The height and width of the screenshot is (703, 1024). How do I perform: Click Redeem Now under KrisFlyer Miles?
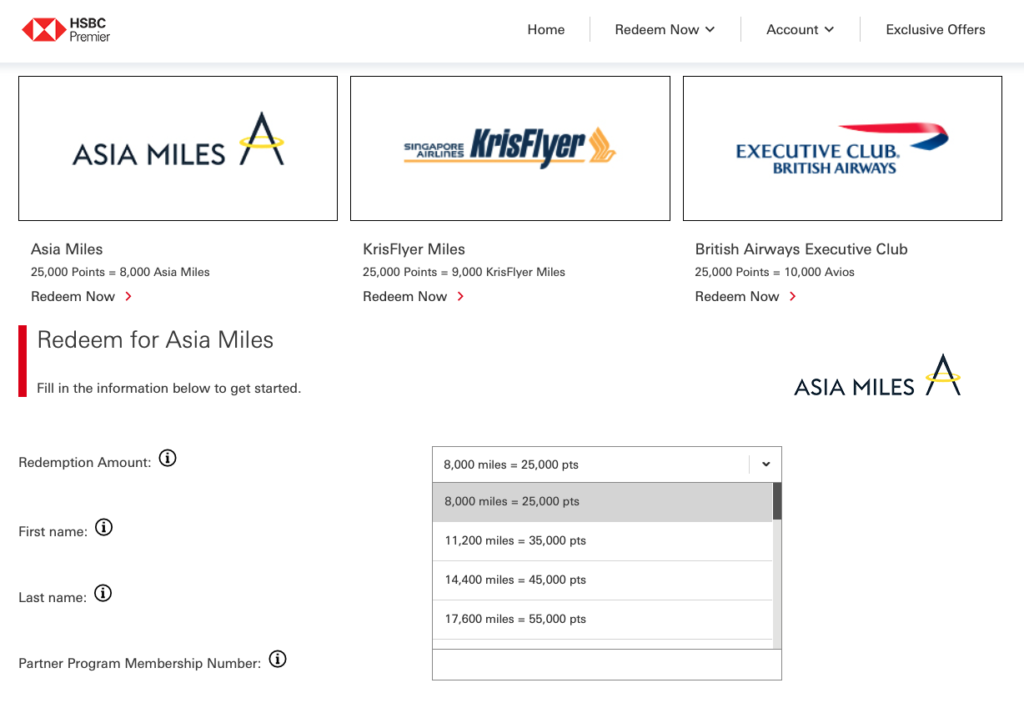(404, 296)
